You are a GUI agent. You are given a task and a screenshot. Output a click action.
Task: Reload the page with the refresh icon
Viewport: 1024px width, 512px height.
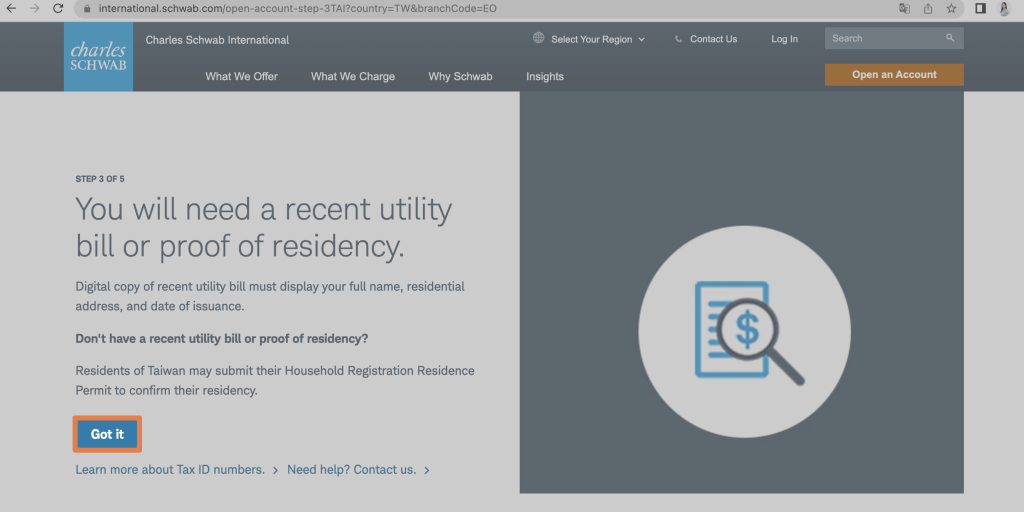[58, 8]
